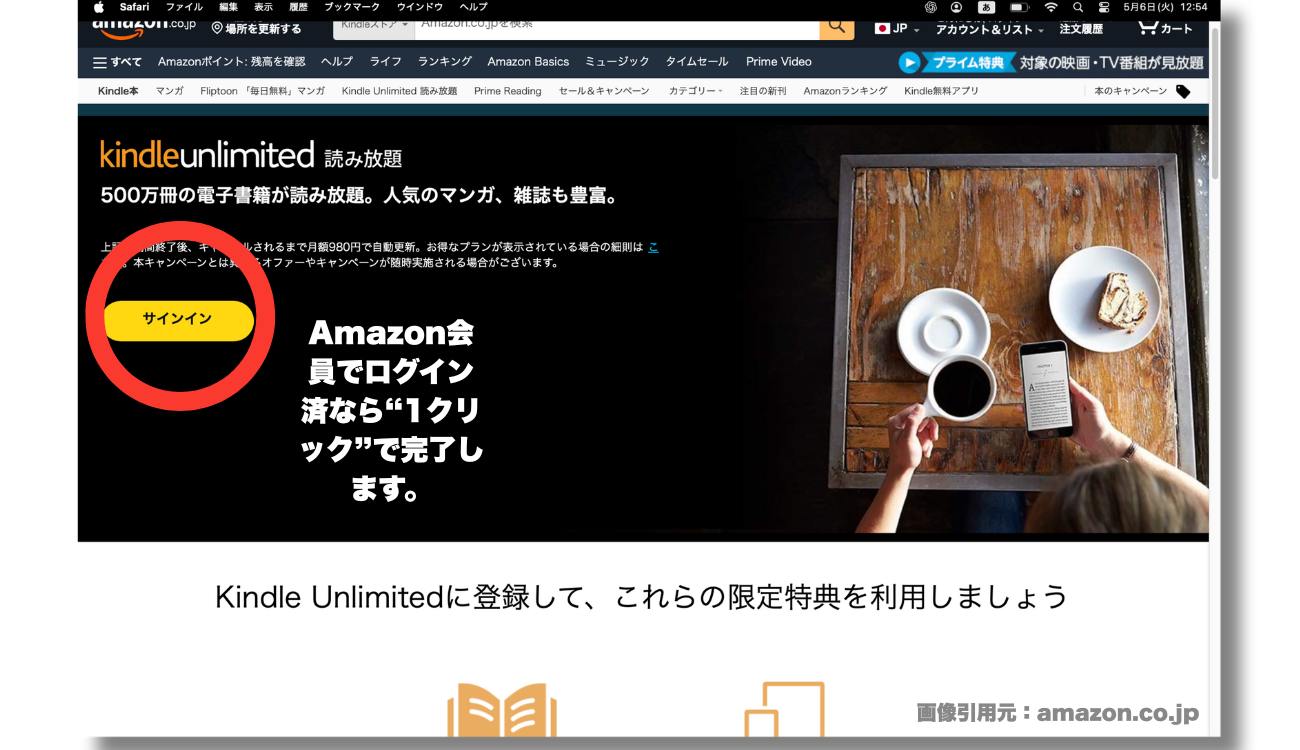
Task: Click Amazon Basics navigation link
Action: (528, 62)
